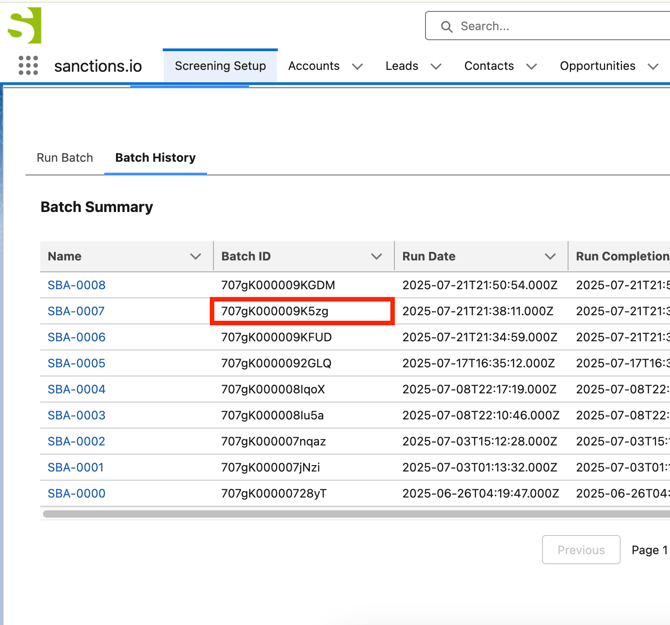Sort by the Run Date column header
Screen dimensions: 670x625
[x=481, y=256]
